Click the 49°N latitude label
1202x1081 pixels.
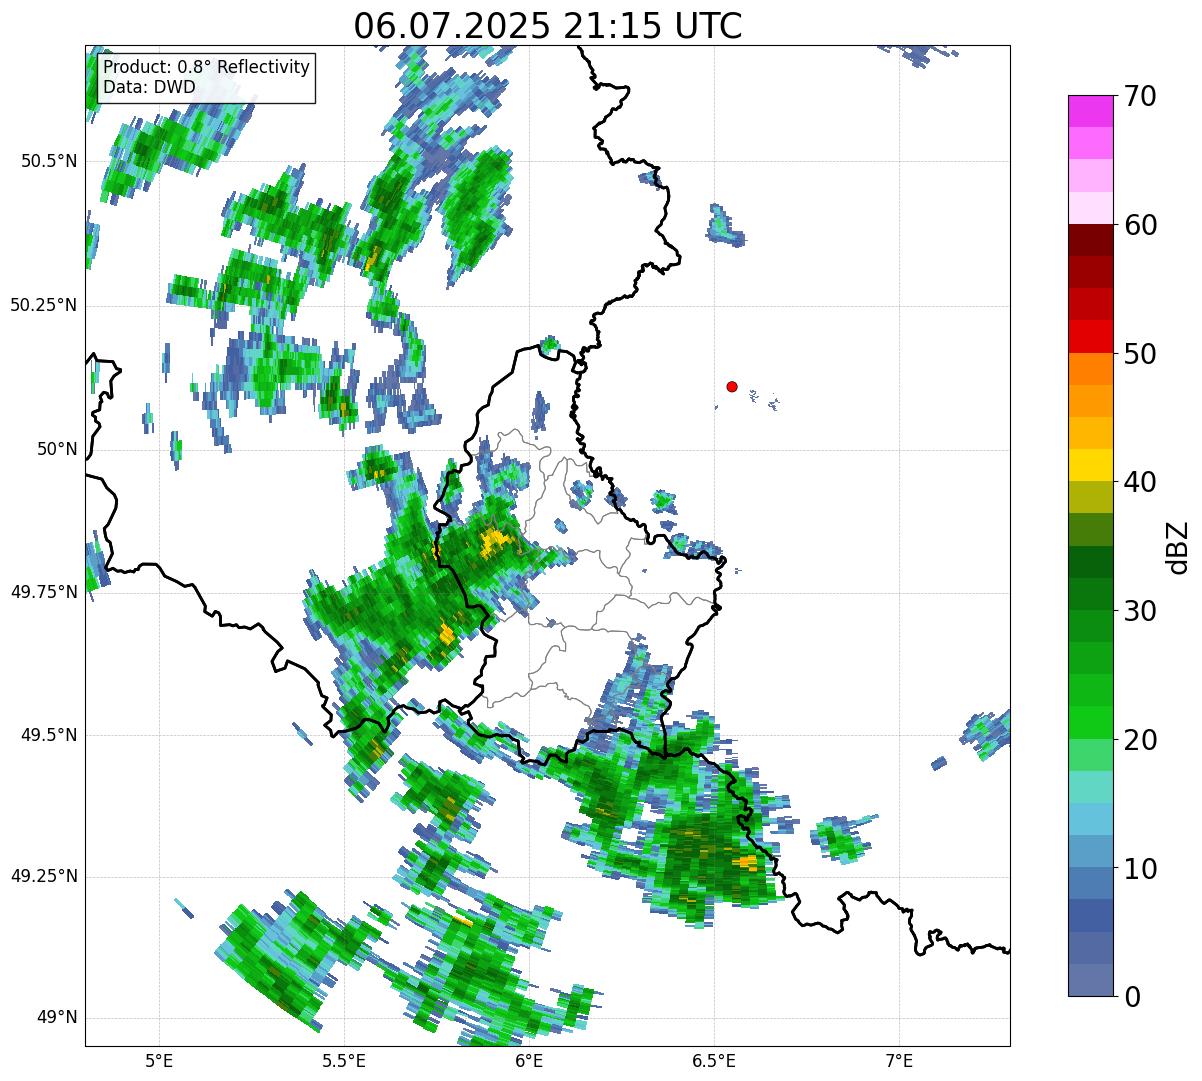point(56,1018)
